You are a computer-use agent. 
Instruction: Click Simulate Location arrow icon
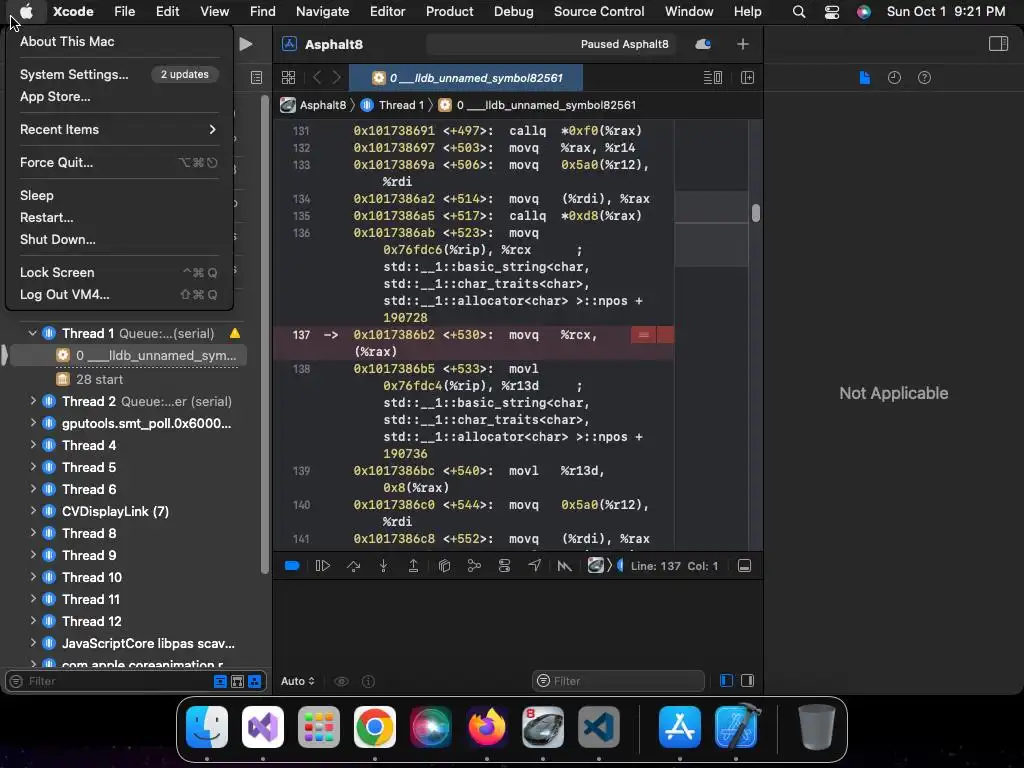pyautogui.click(x=534, y=566)
